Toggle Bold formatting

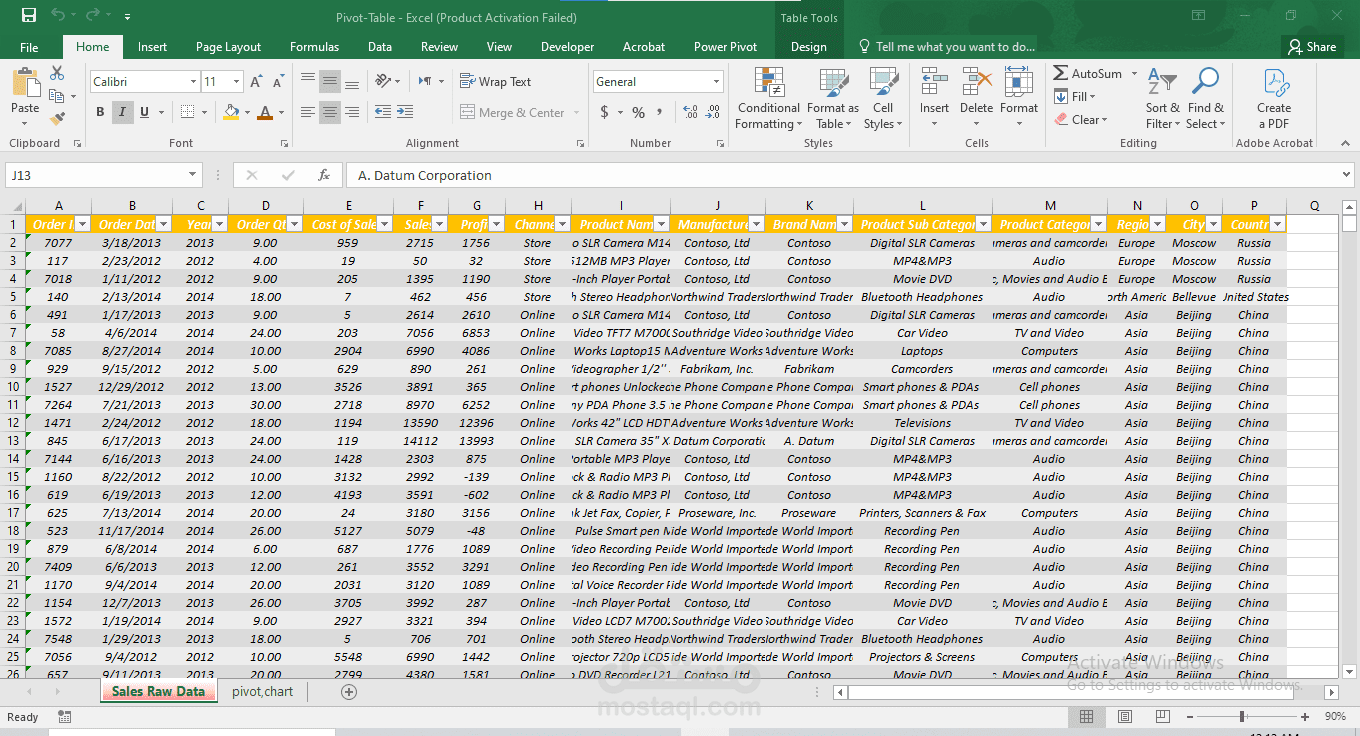click(x=100, y=112)
